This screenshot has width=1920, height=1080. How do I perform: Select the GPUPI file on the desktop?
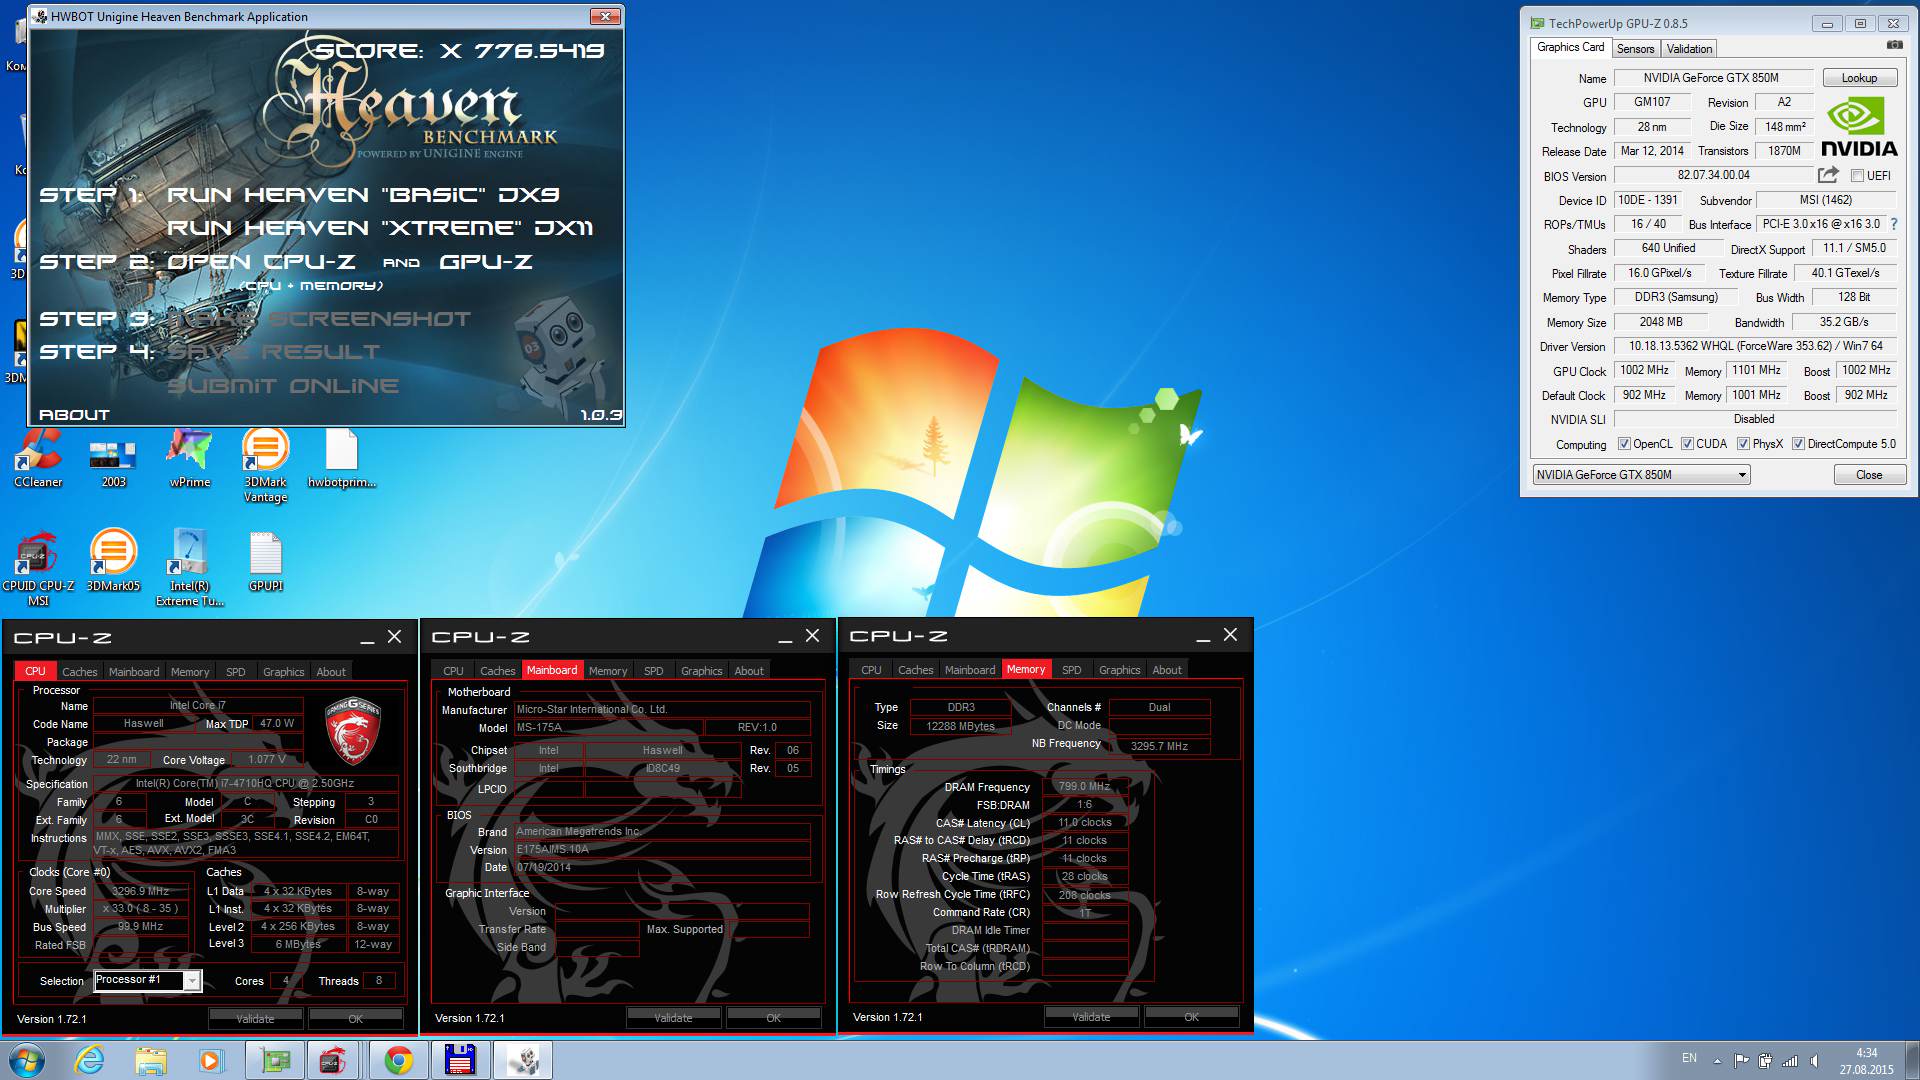265,561
